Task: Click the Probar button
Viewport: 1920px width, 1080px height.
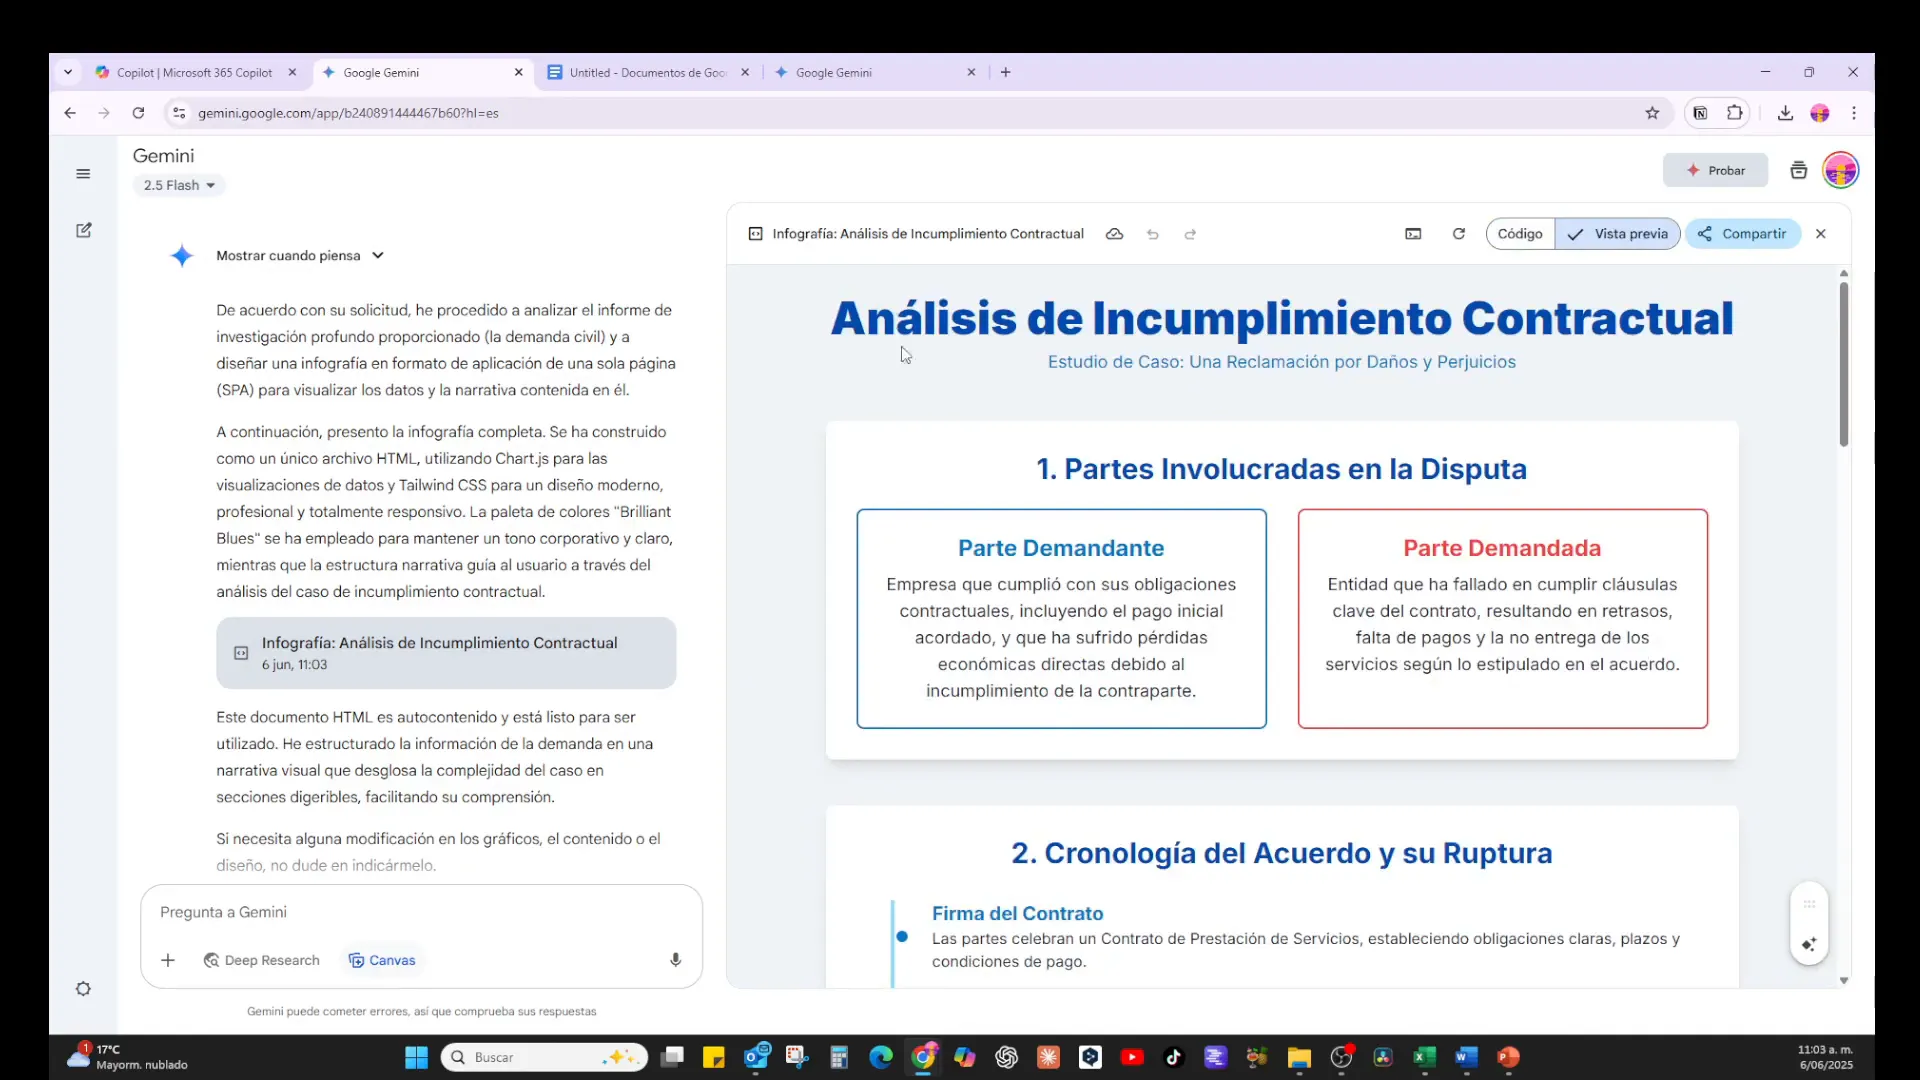Action: [1716, 169]
